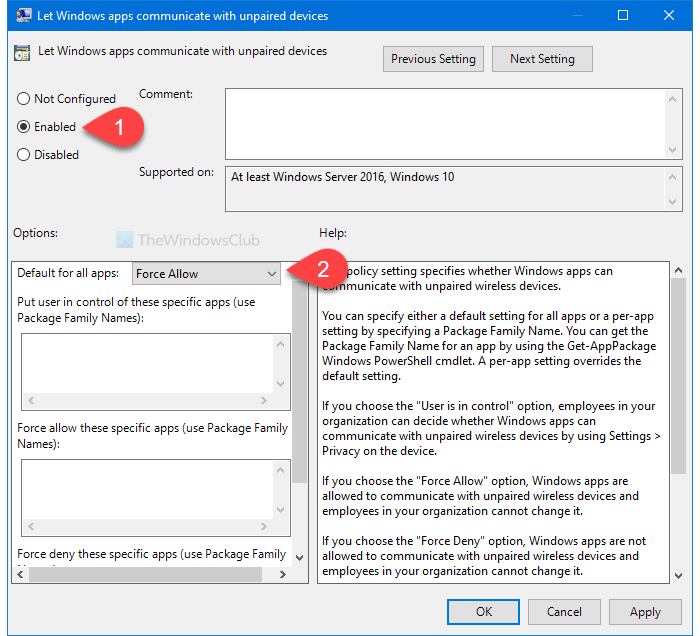Click the Options pane horizontal scroll right arrow
The image size is (700, 636).
tap(283, 574)
